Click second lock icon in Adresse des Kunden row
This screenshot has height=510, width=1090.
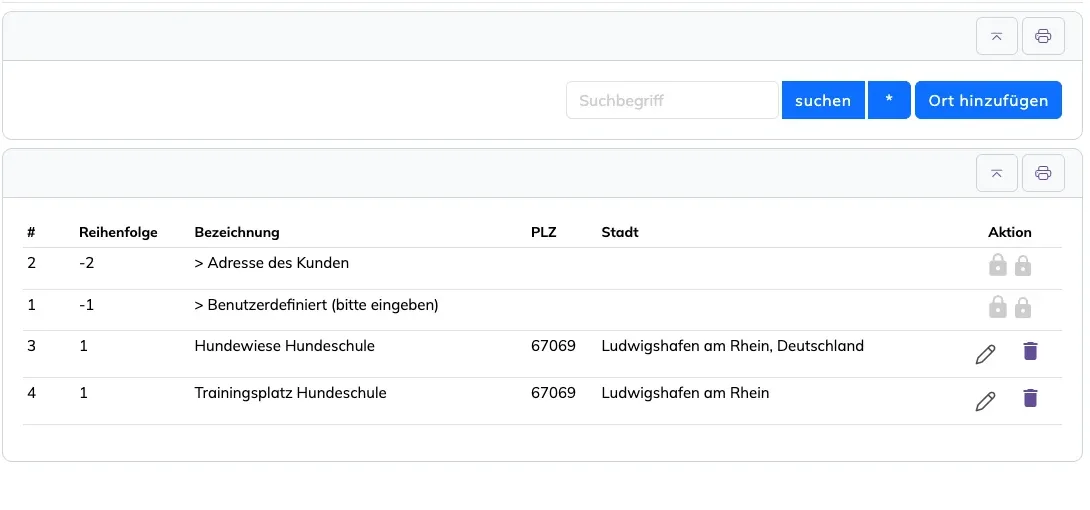(1023, 265)
